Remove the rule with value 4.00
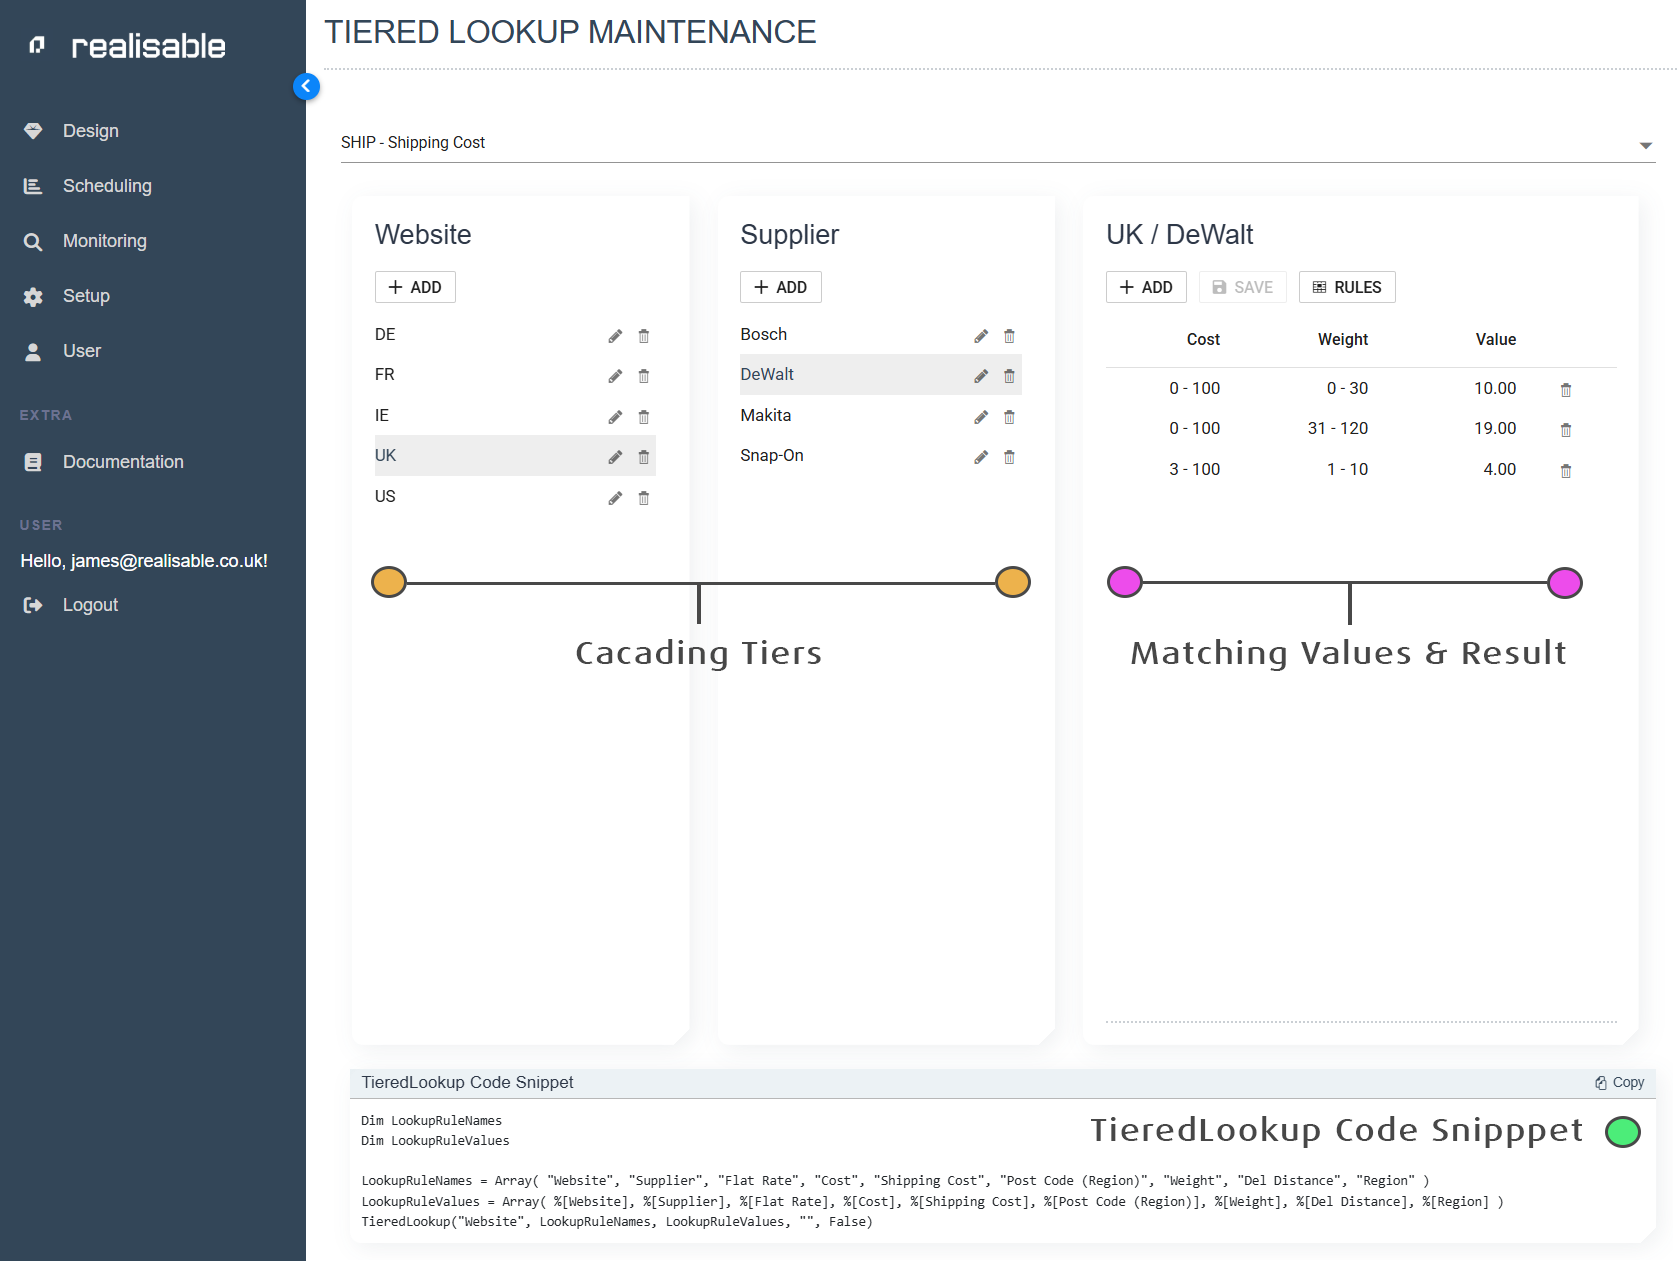The image size is (1679, 1269). click(x=1566, y=471)
